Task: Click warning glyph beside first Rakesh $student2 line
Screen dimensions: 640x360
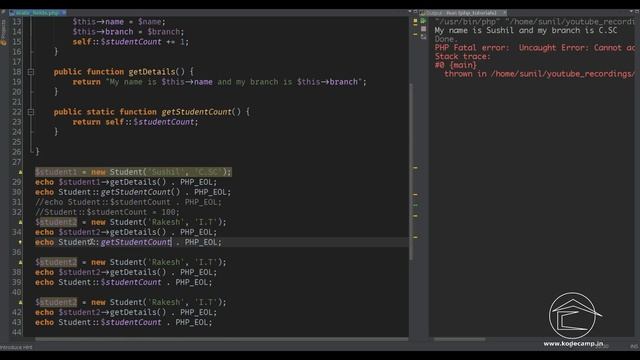Action: coord(20,222)
